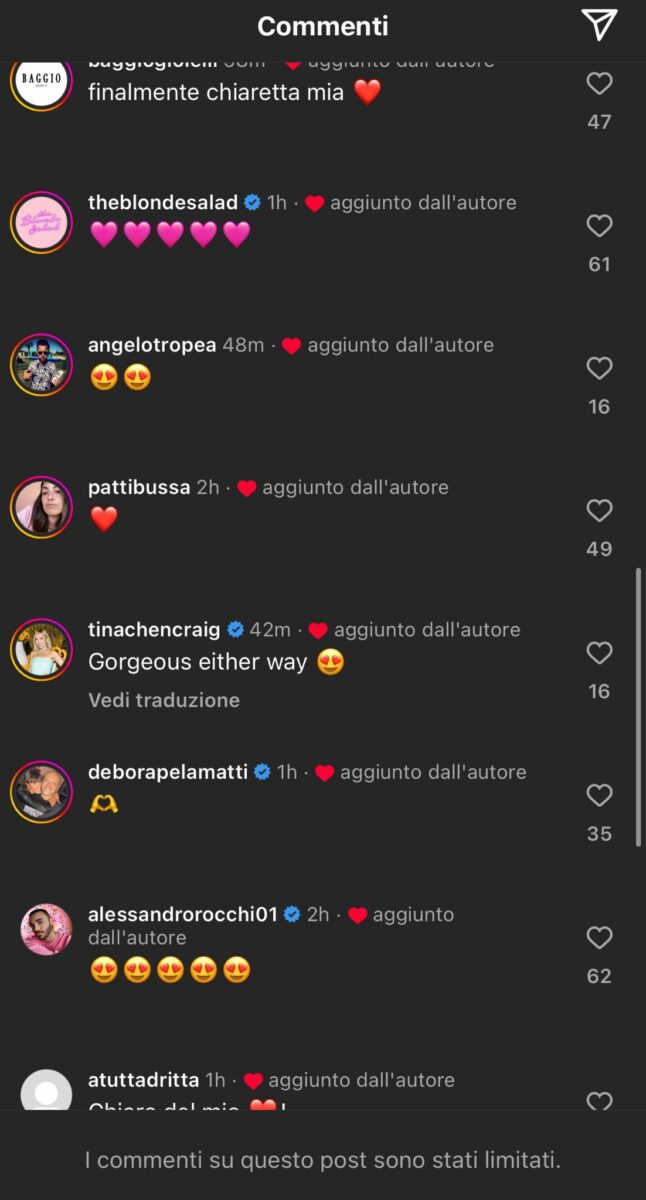Open alessandrorocchi01's profile picture
Image resolution: width=646 pixels, height=1200 pixels.
[46, 930]
